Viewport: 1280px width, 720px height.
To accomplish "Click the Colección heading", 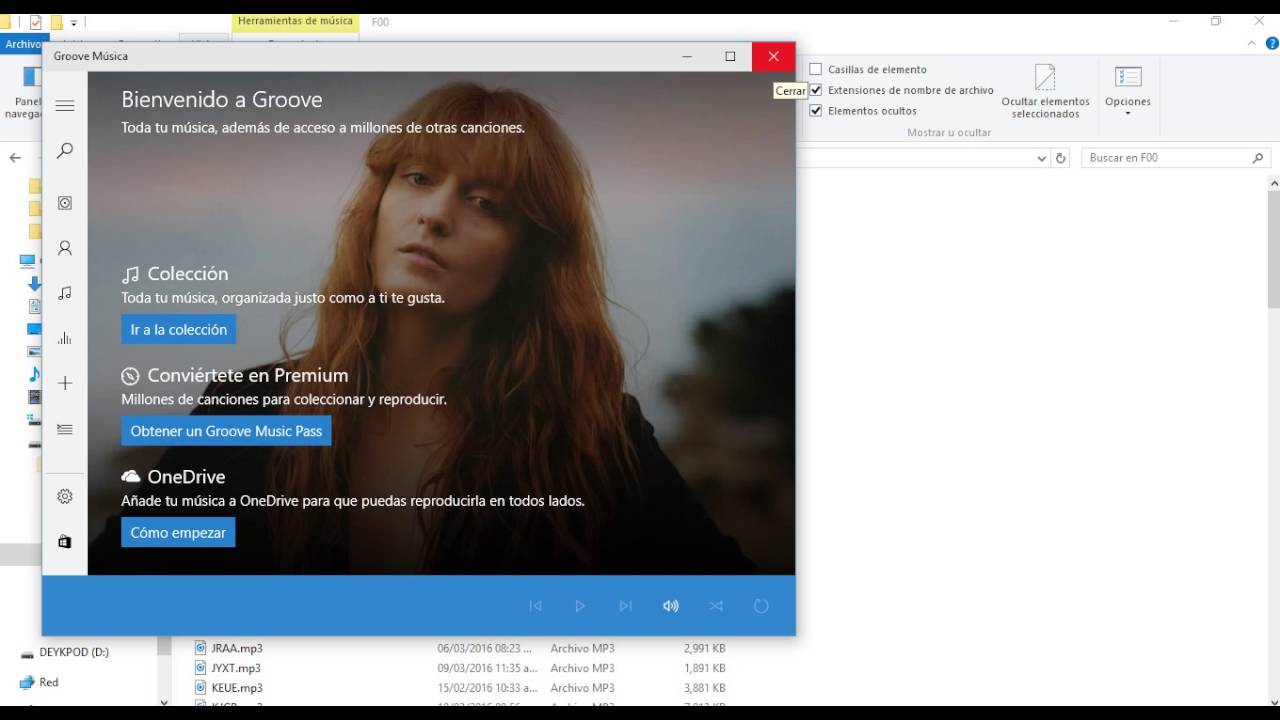I will pos(188,274).
